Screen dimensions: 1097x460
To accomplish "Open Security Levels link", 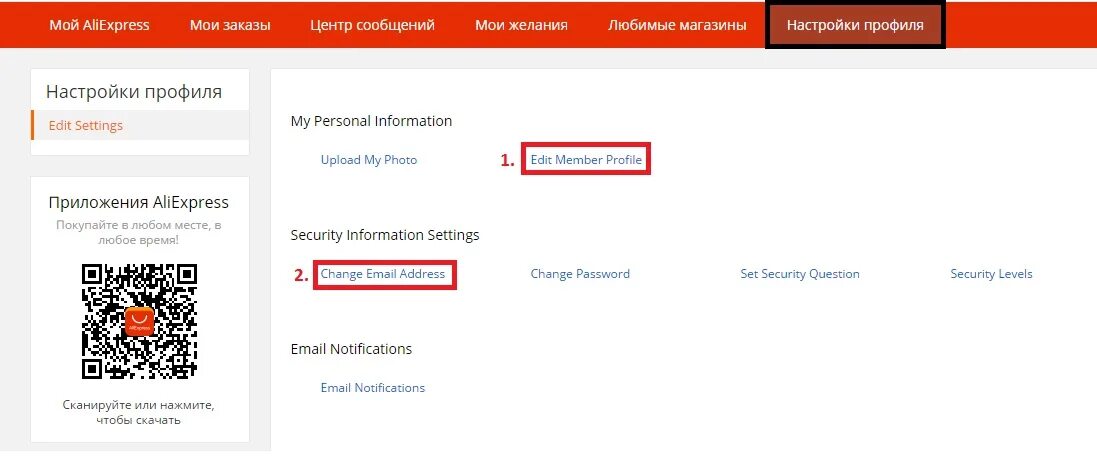I will [991, 274].
